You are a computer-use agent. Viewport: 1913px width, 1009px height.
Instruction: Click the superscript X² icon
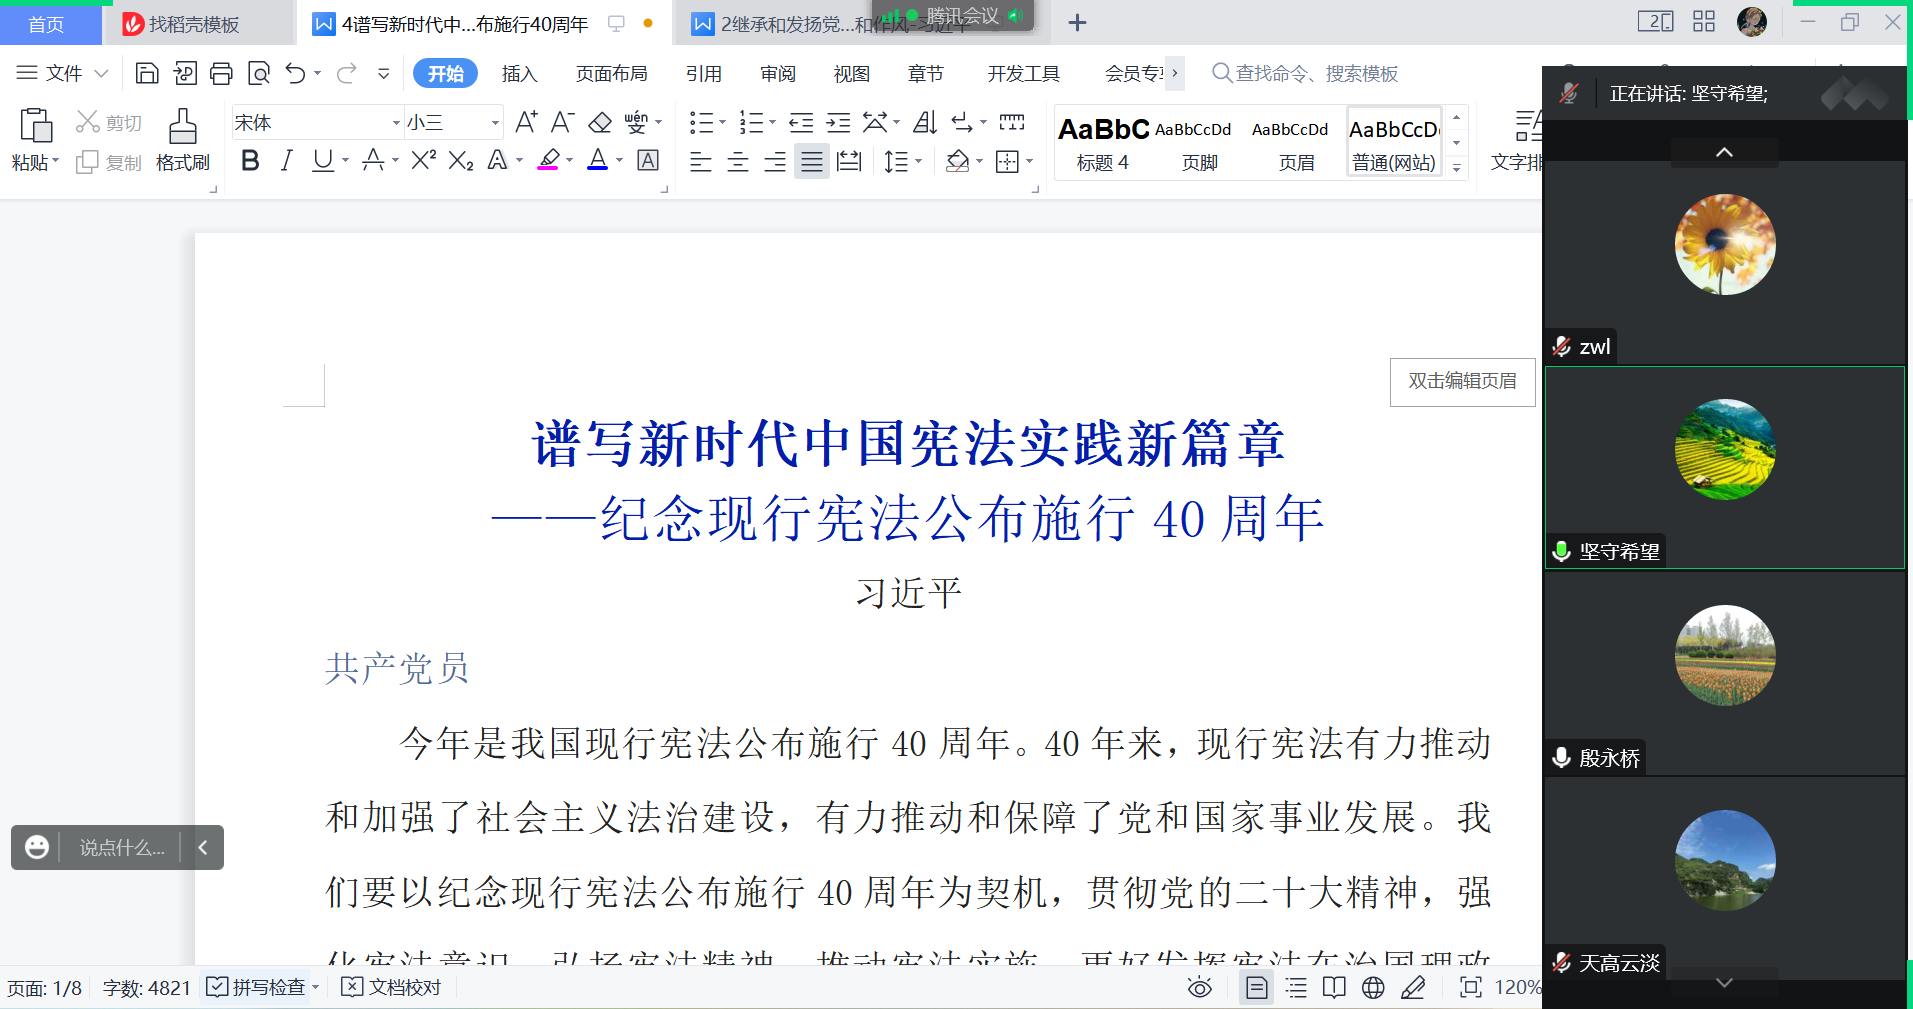point(423,161)
